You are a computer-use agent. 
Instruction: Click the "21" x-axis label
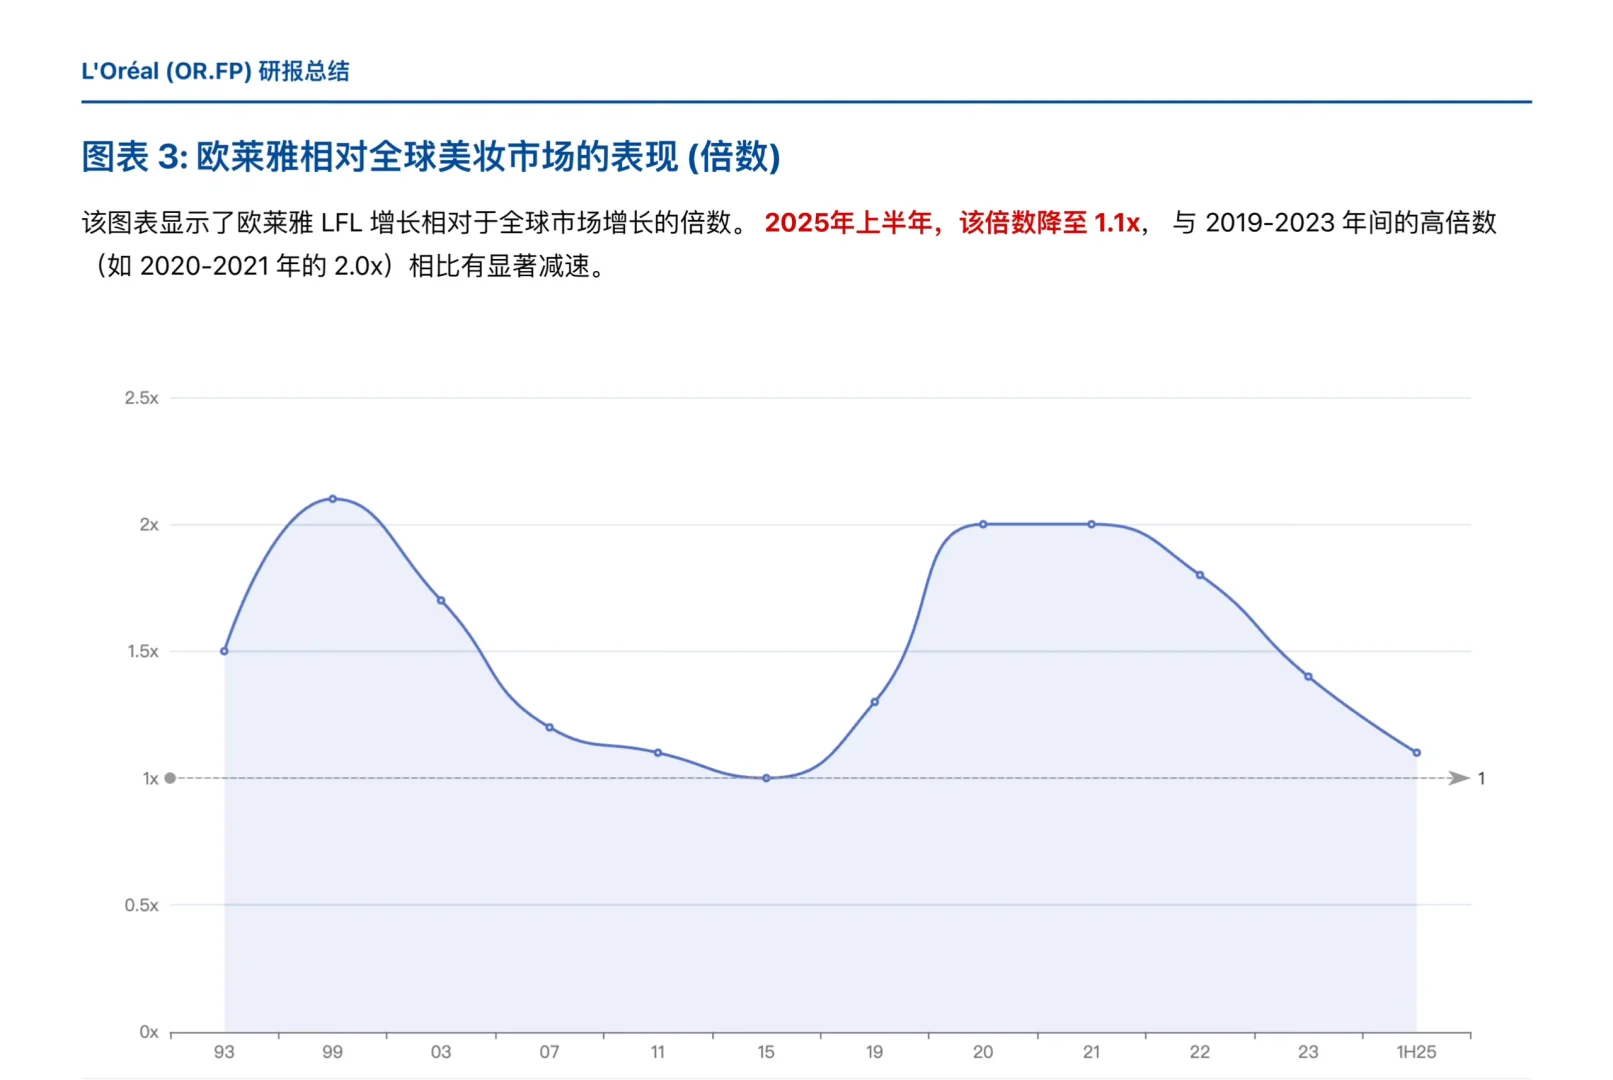click(1092, 1052)
